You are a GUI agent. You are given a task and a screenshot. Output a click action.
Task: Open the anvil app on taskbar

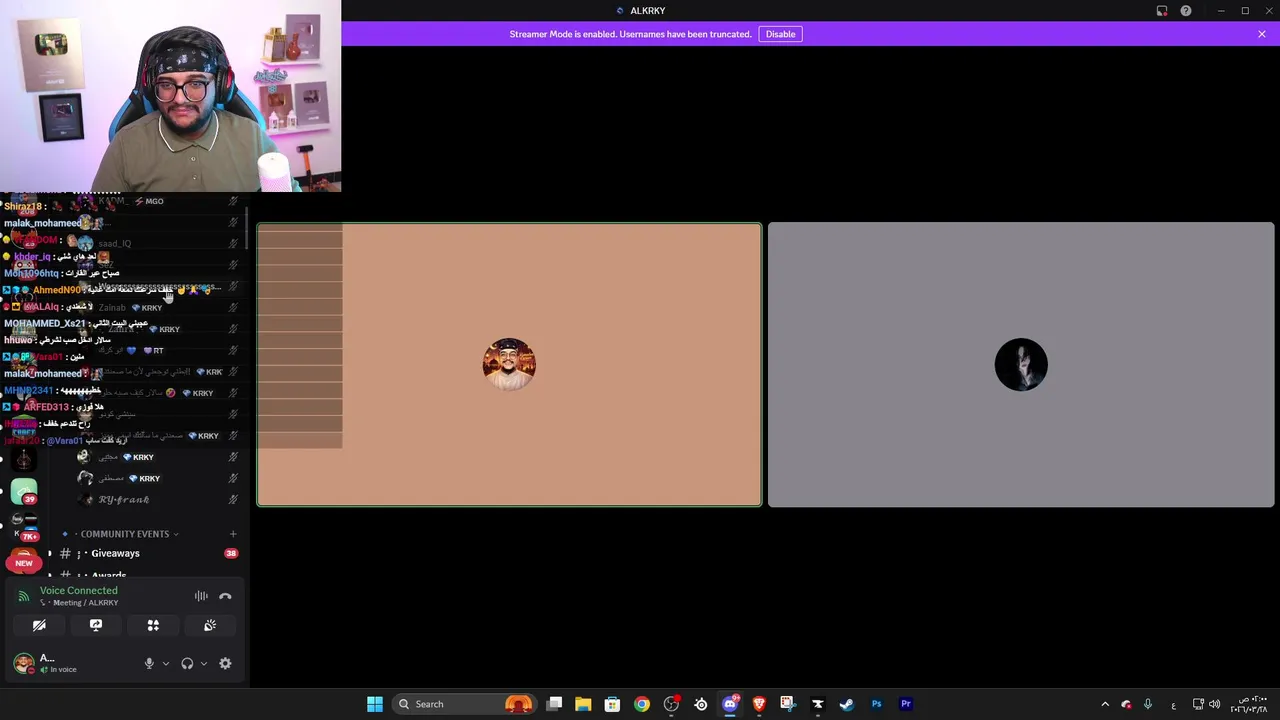[x=817, y=704]
